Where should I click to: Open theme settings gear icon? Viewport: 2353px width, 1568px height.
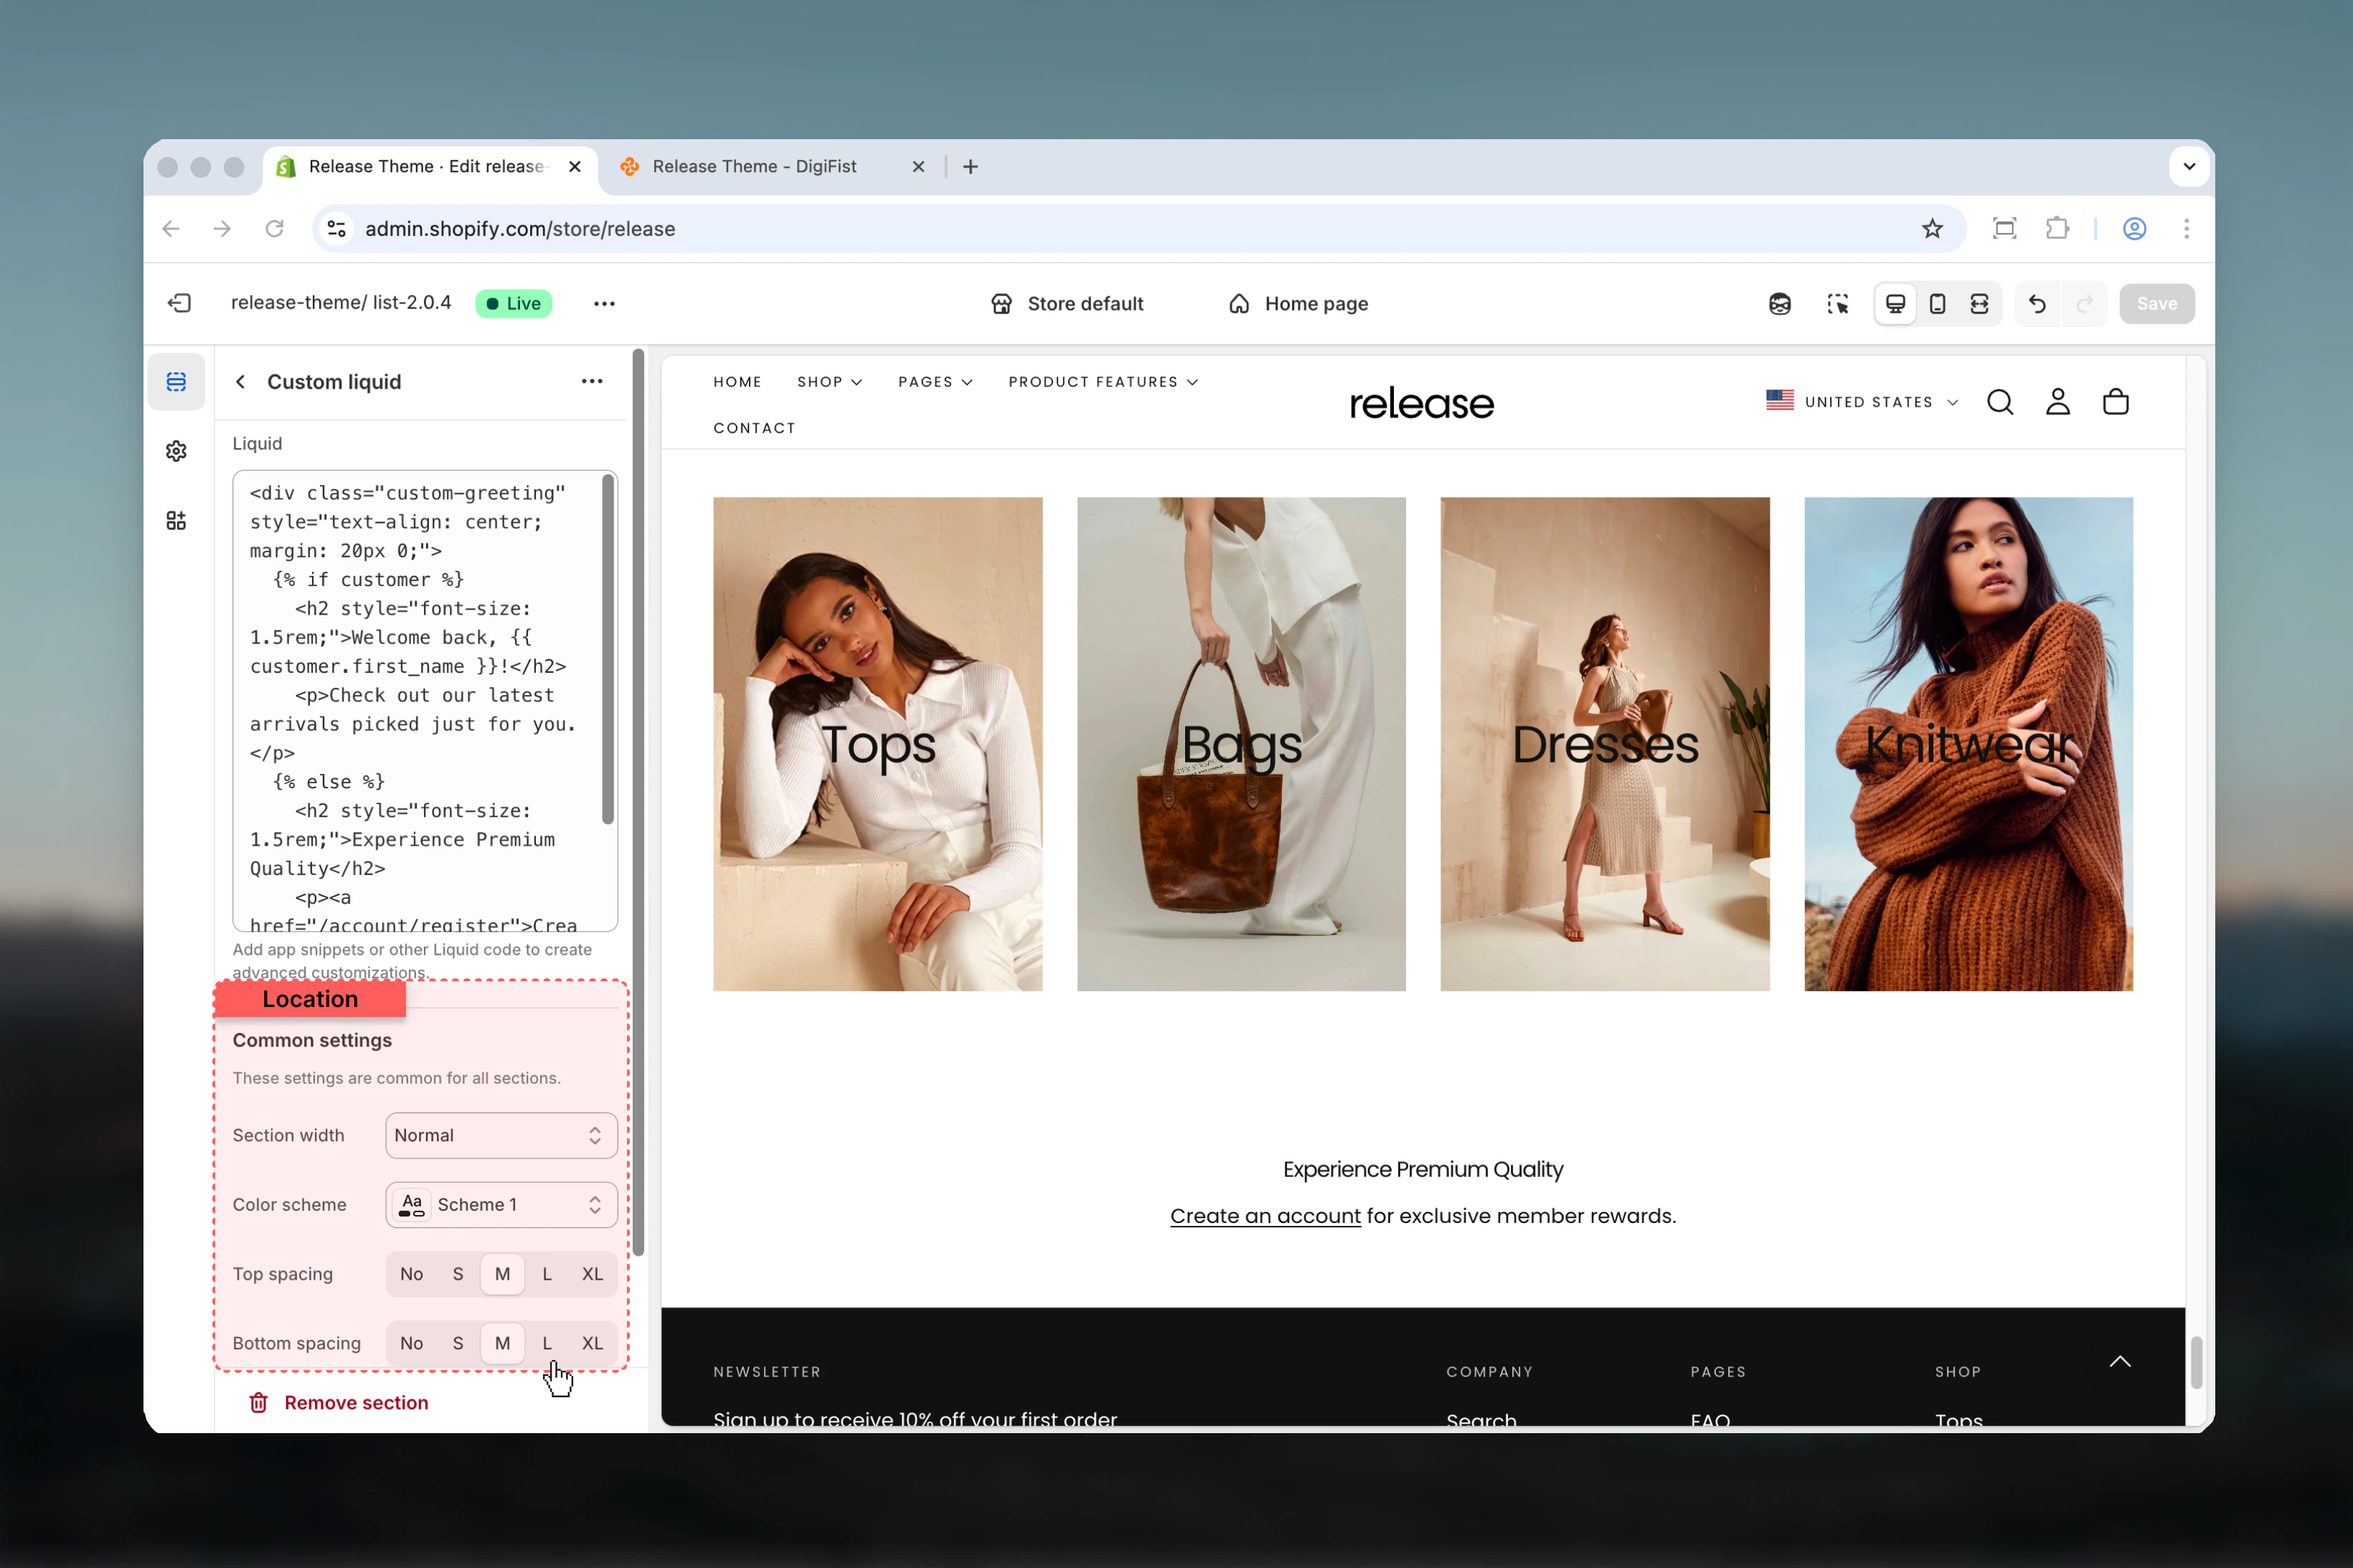pos(176,451)
